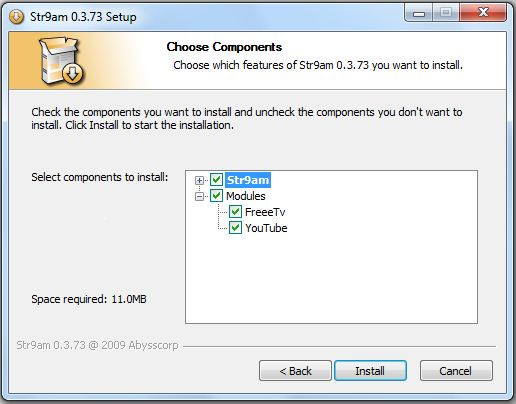Click empty area of components list

click(x=331, y=280)
